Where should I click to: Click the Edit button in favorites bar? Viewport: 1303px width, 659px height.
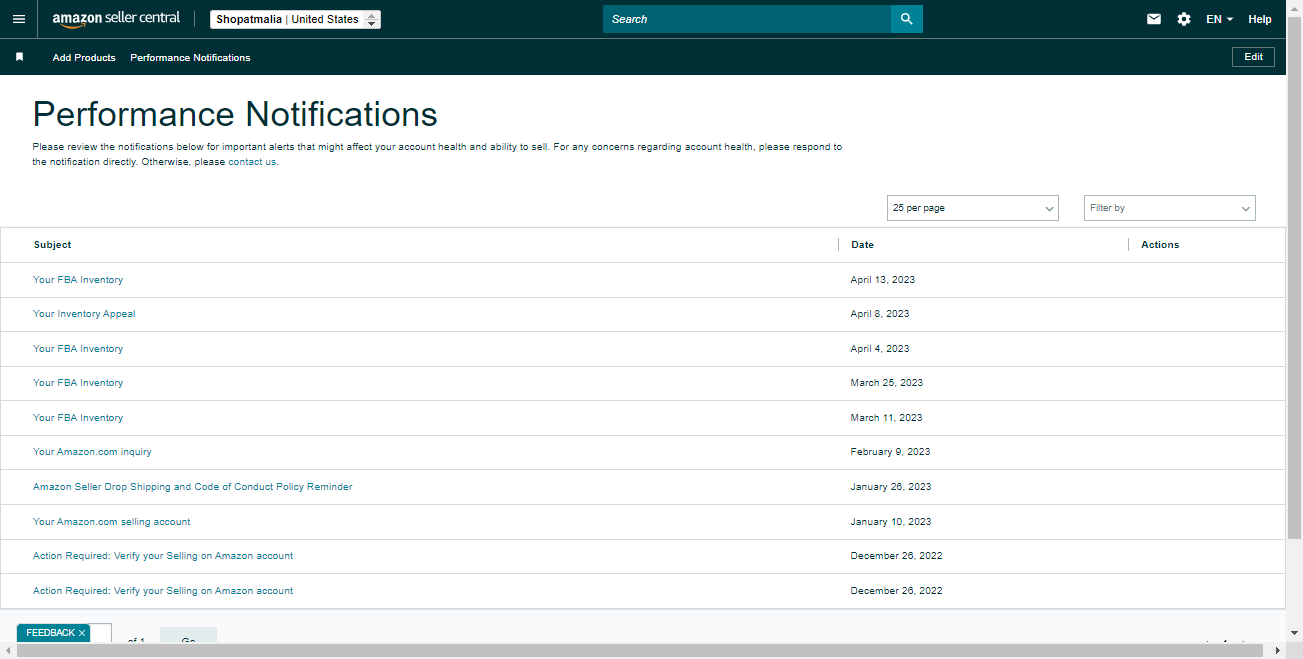pyautogui.click(x=1253, y=57)
